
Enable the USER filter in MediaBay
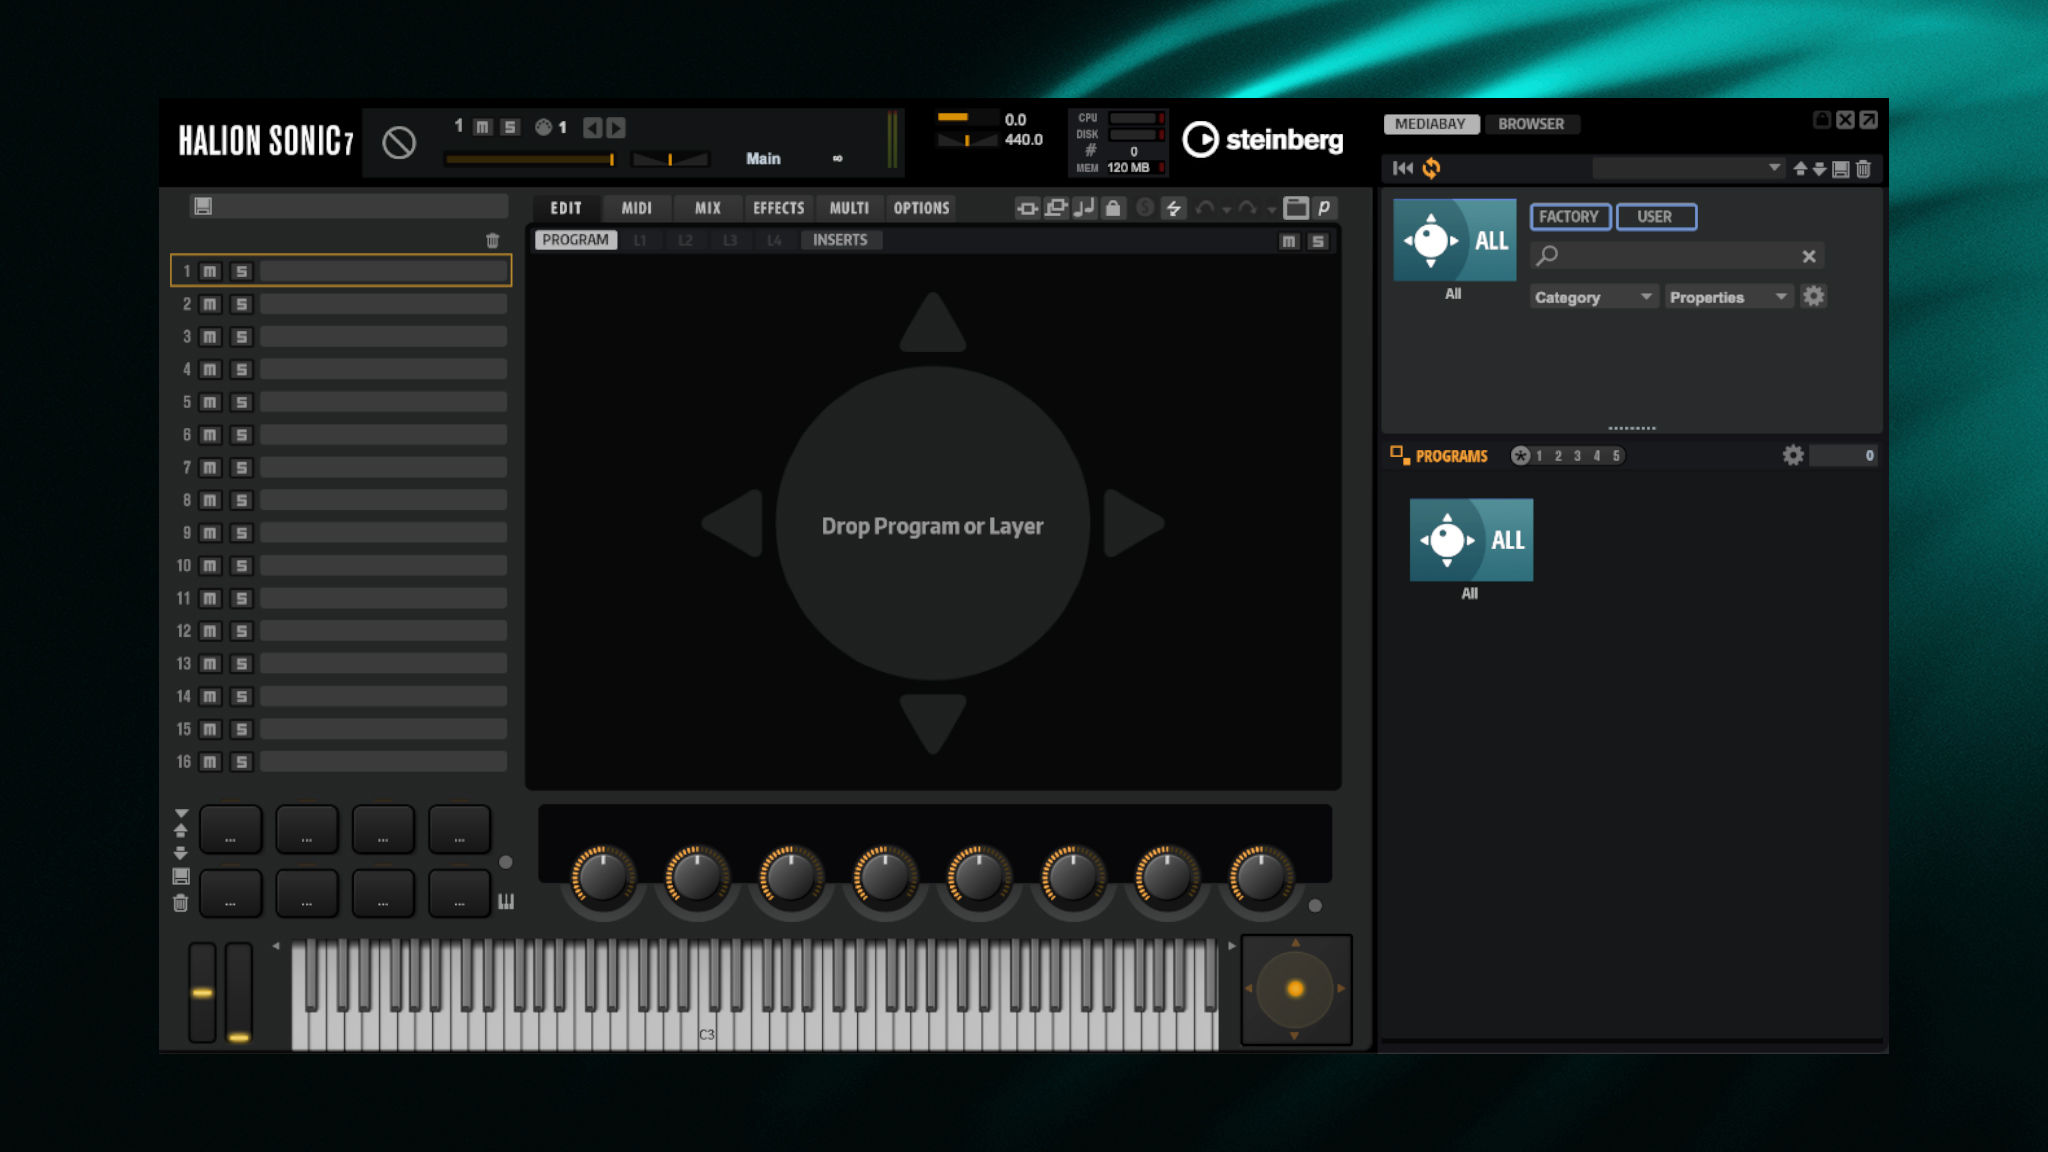1656,216
